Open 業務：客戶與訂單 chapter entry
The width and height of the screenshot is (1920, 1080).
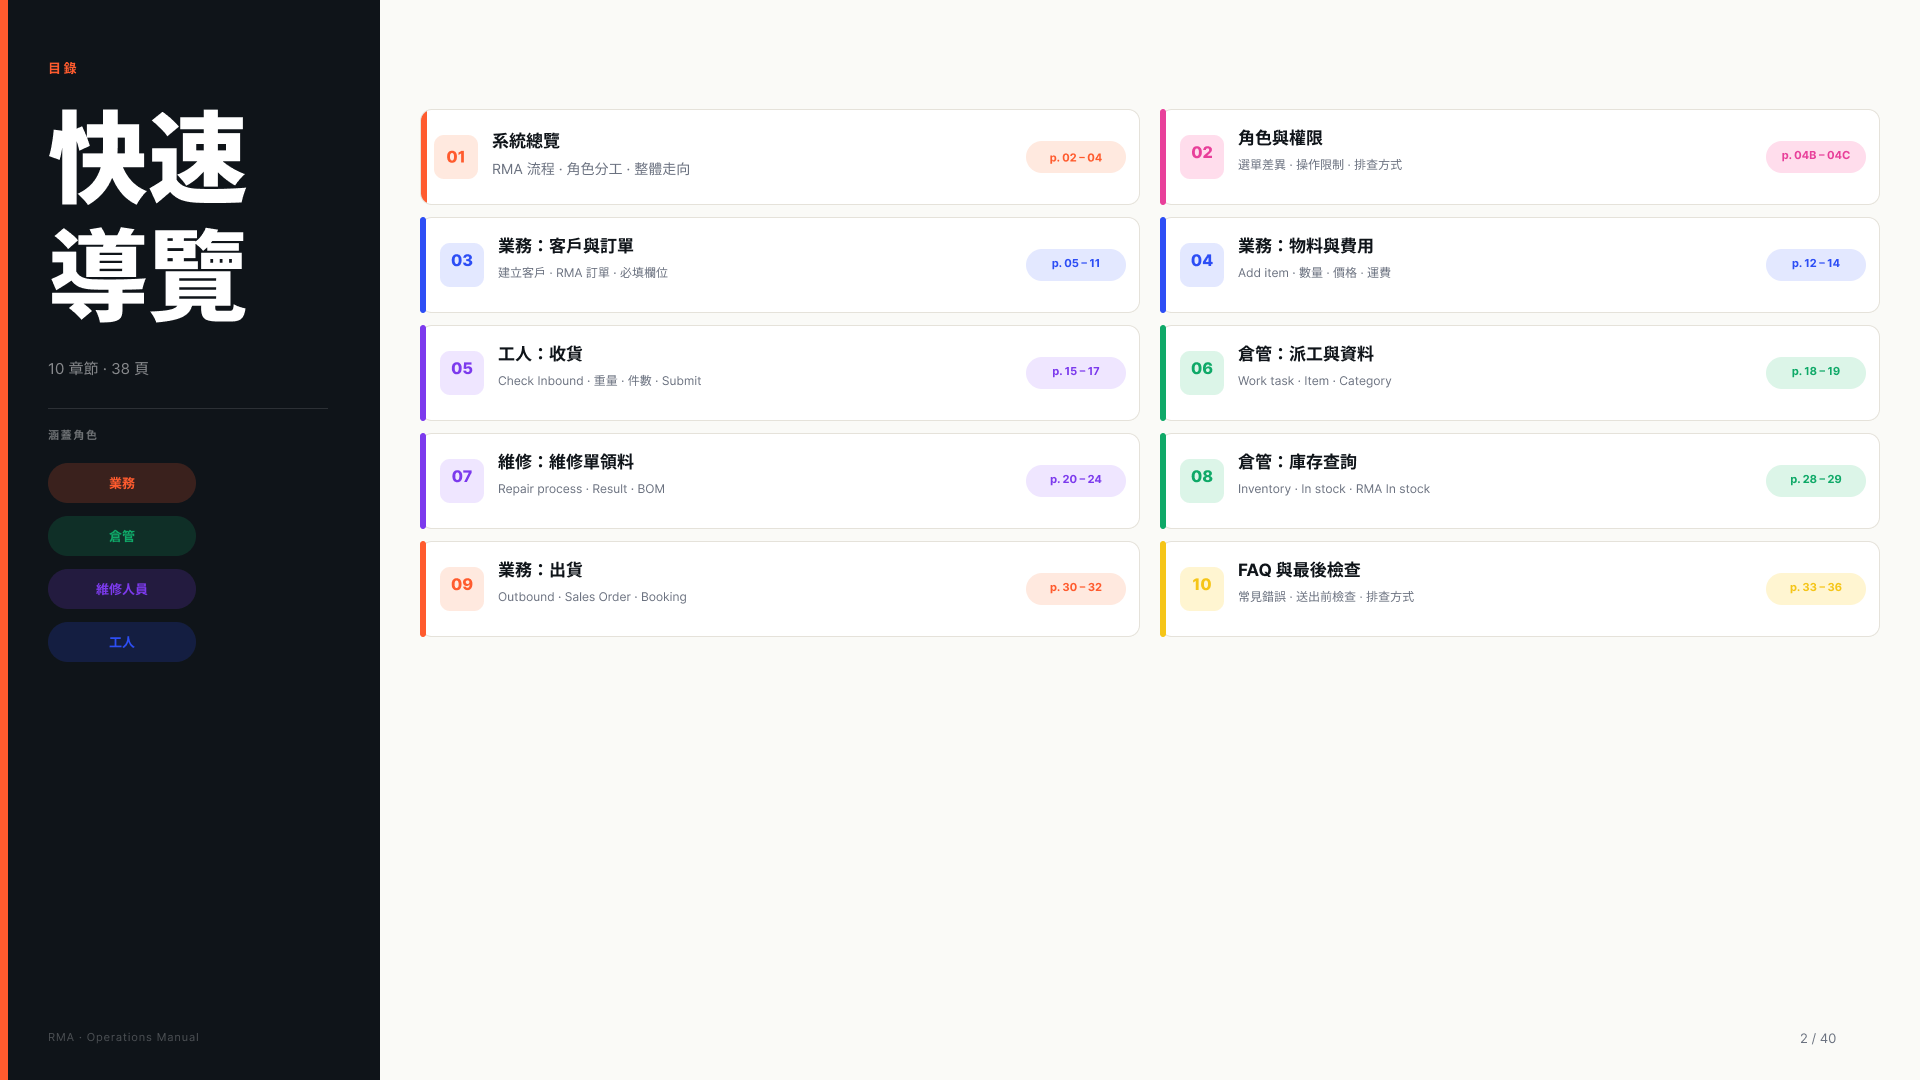[x=780, y=265]
